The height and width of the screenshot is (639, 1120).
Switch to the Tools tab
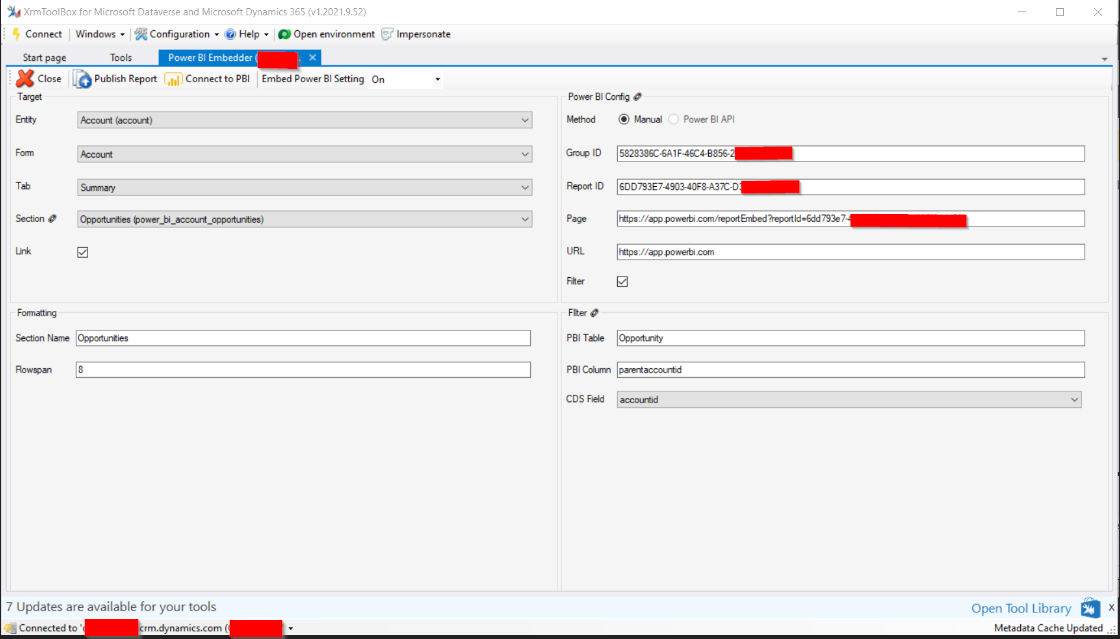pyautogui.click(x=121, y=57)
